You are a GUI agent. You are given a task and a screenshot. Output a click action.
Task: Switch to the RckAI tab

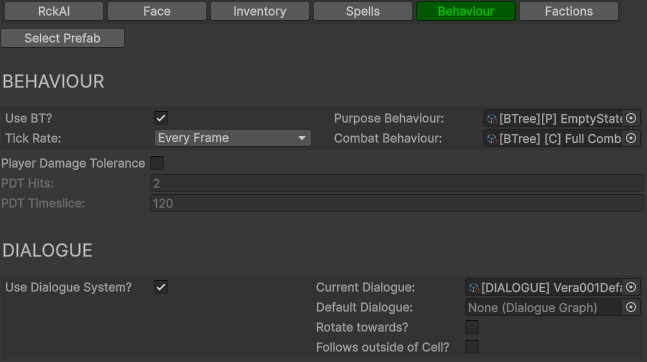point(54,11)
